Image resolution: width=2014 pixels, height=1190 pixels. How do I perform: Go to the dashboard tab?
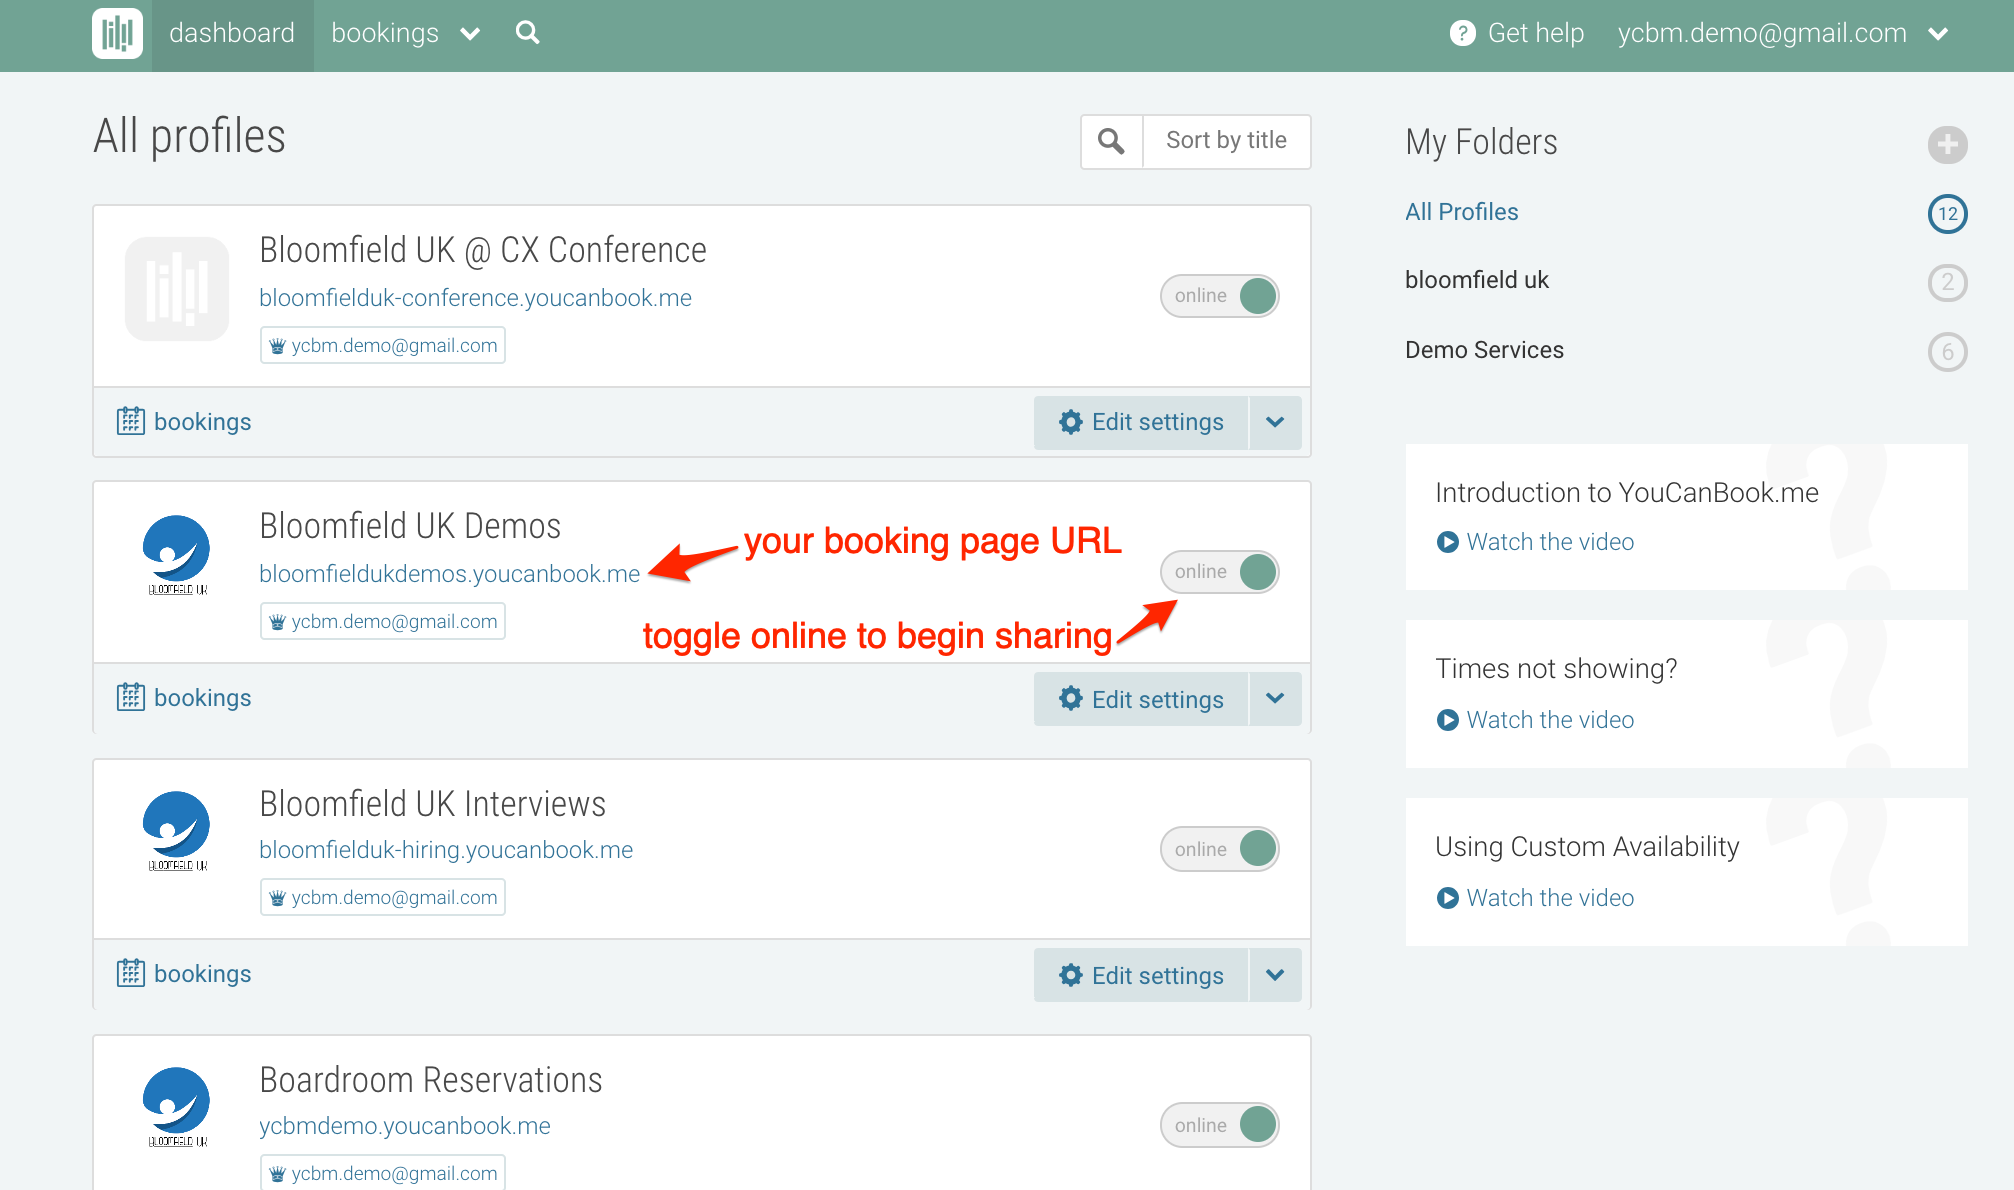[x=232, y=34]
